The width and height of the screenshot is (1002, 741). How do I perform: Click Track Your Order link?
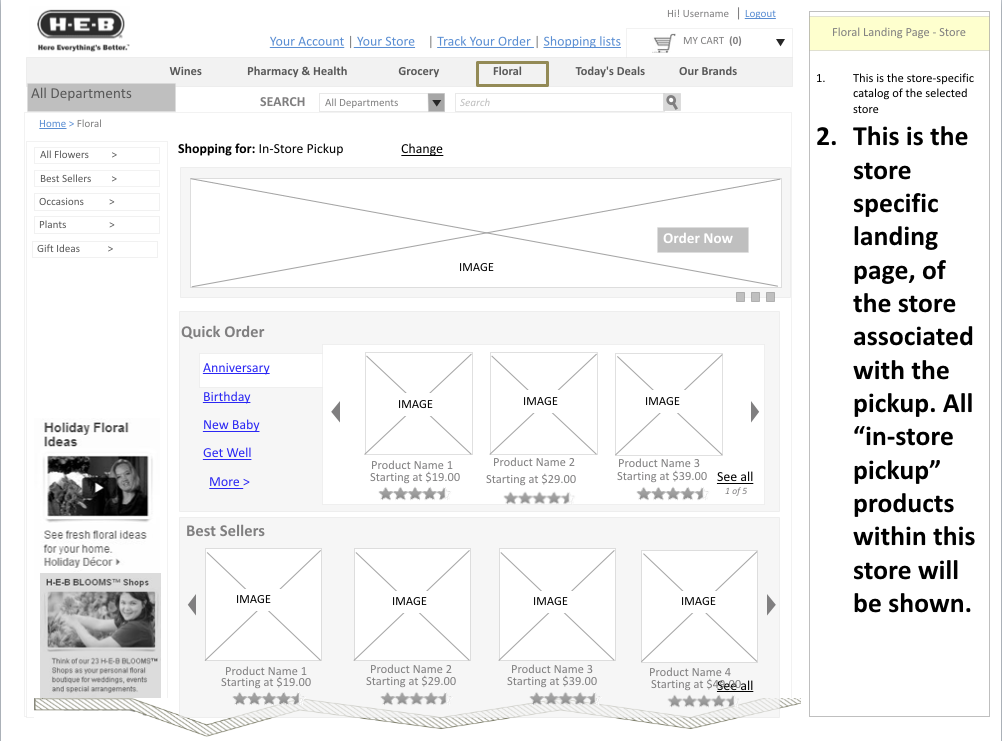pyautogui.click(x=484, y=42)
